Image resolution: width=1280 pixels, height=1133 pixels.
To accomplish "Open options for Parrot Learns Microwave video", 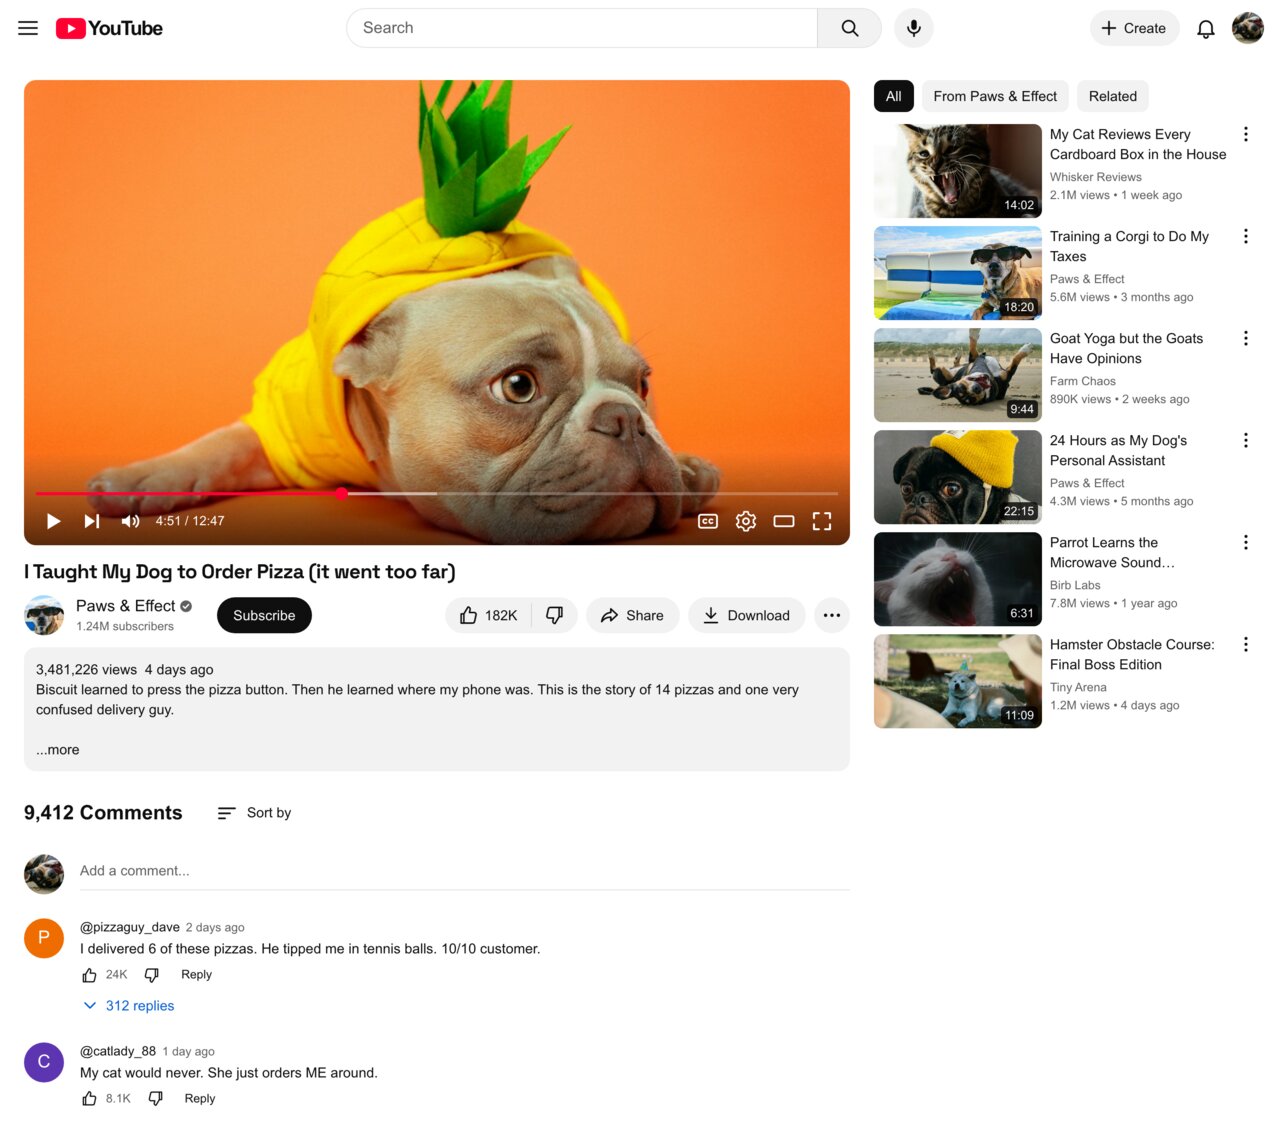I will (1246, 542).
